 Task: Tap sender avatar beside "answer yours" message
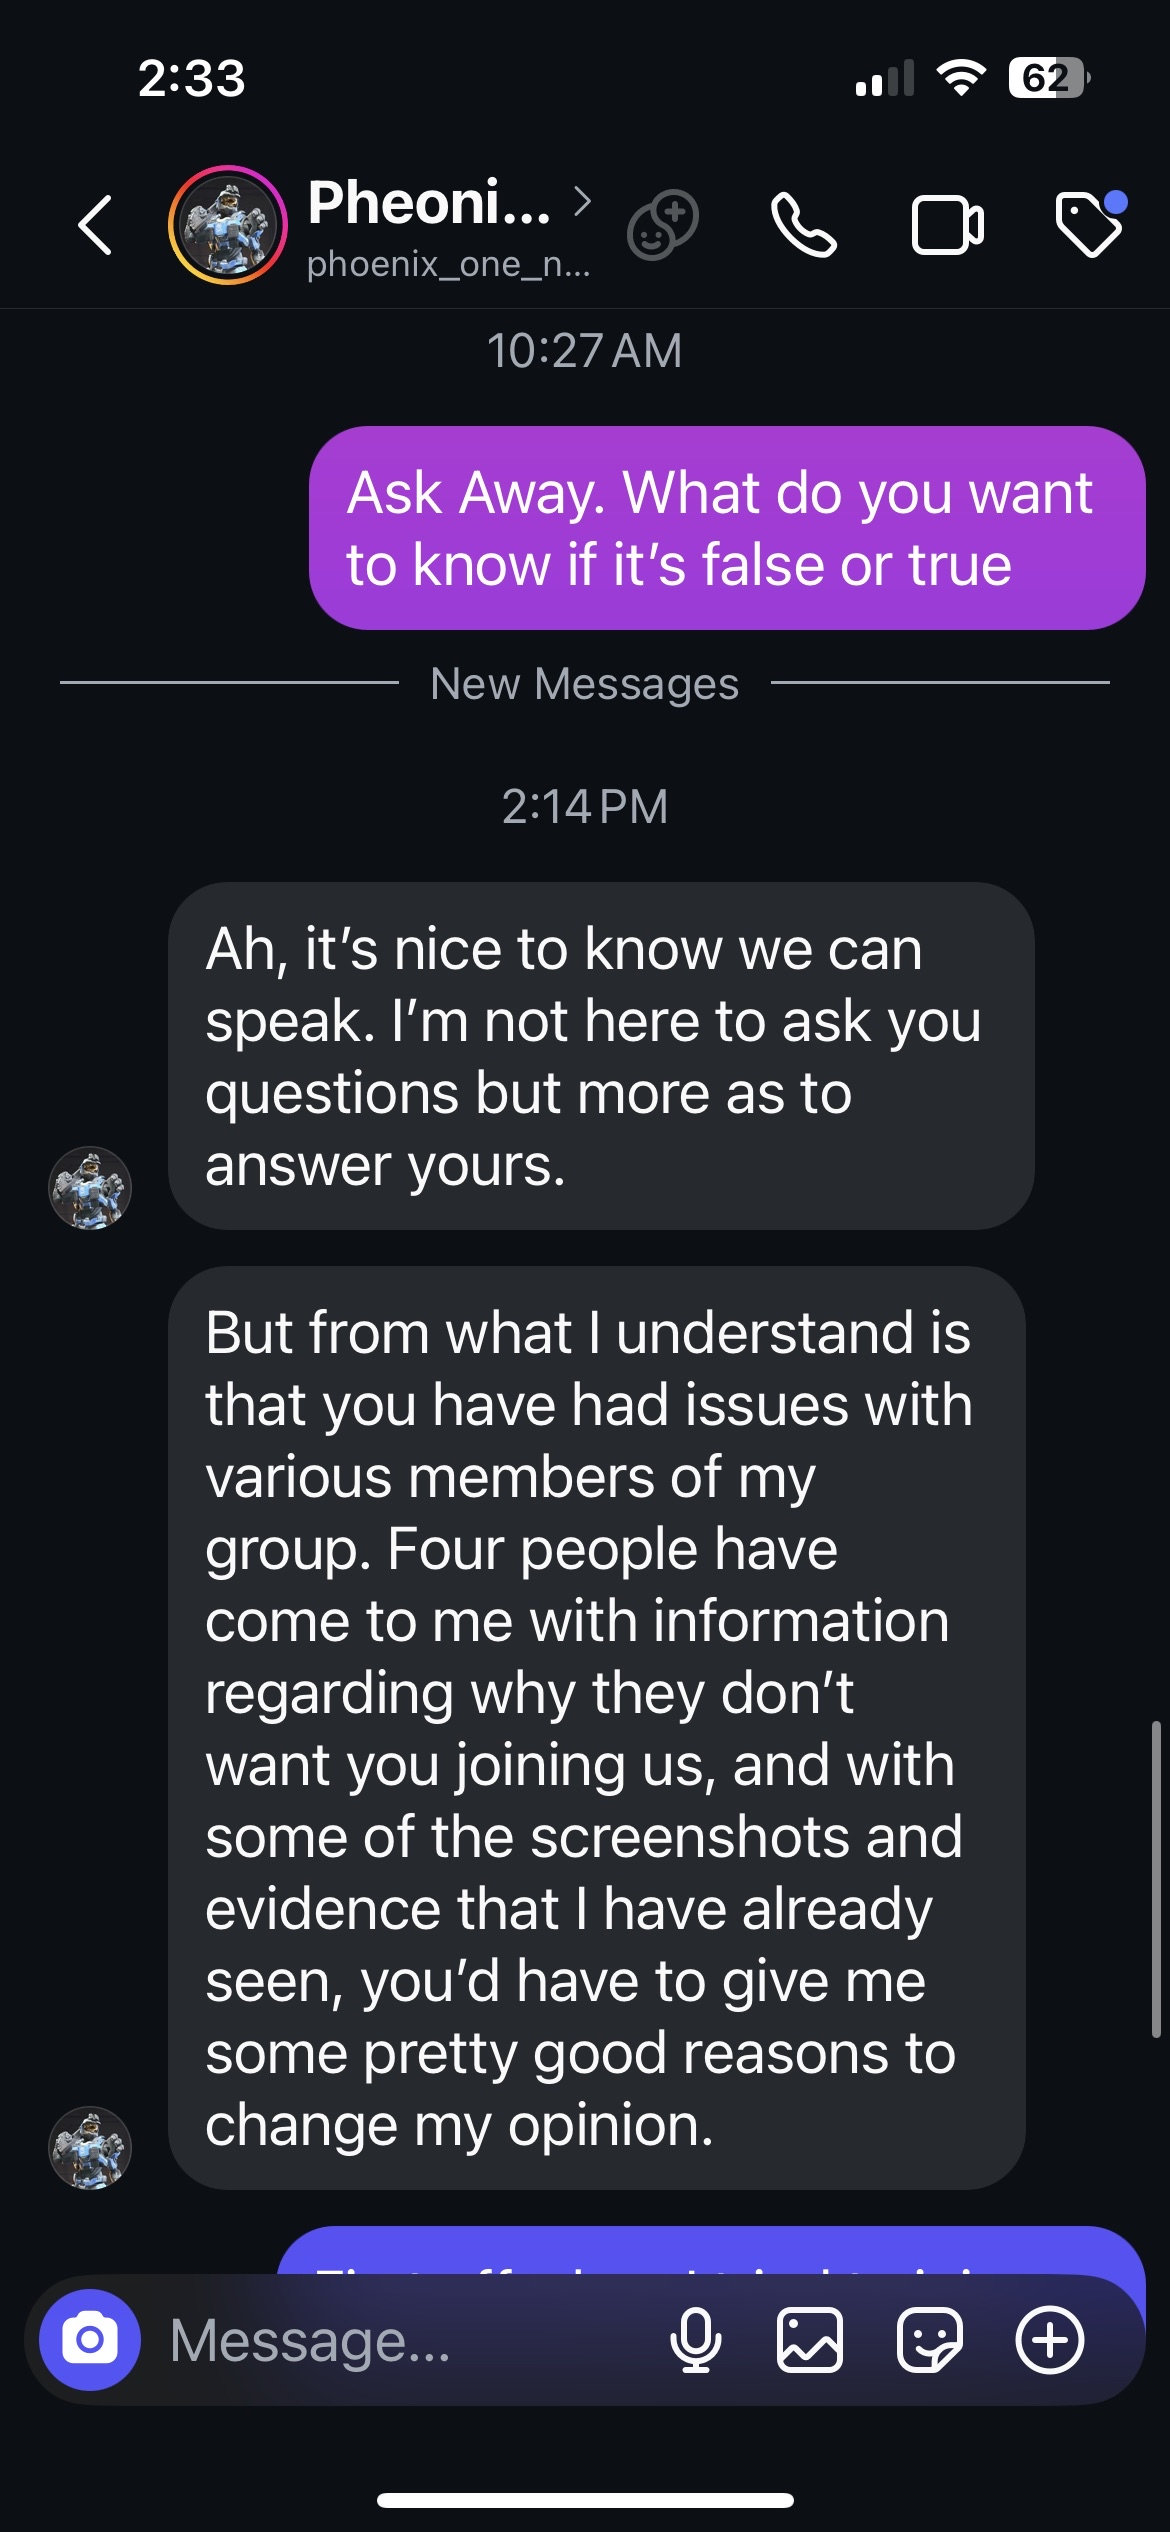pyautogui.click(x=90, y=1188)
